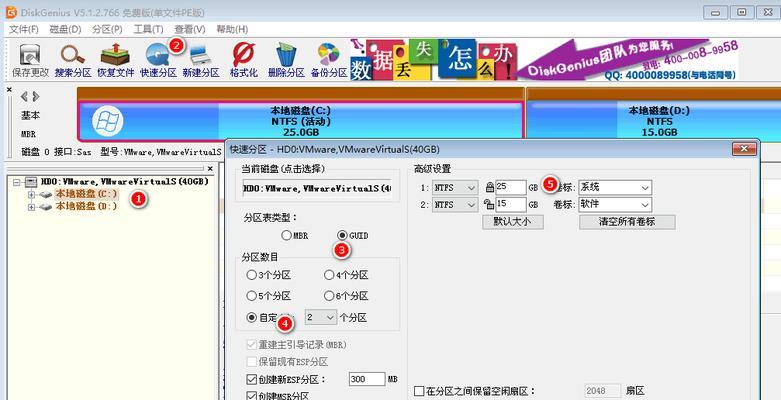This screenshot has width=781, height=400.
Task: Click the DiskGenius team banner advertisement
Action: pyautogui.click(x=544, y=60)
